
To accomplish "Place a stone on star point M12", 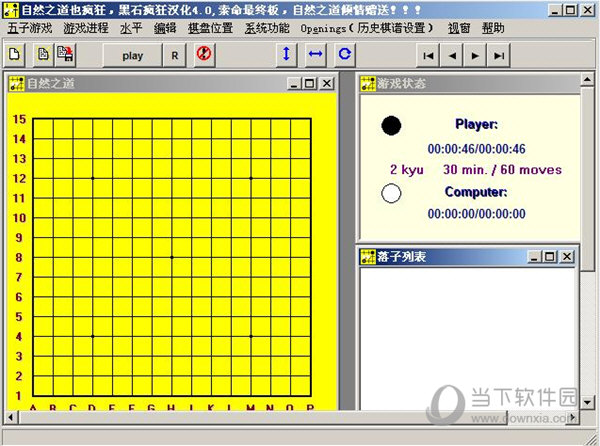I will [x=251, y=178].
